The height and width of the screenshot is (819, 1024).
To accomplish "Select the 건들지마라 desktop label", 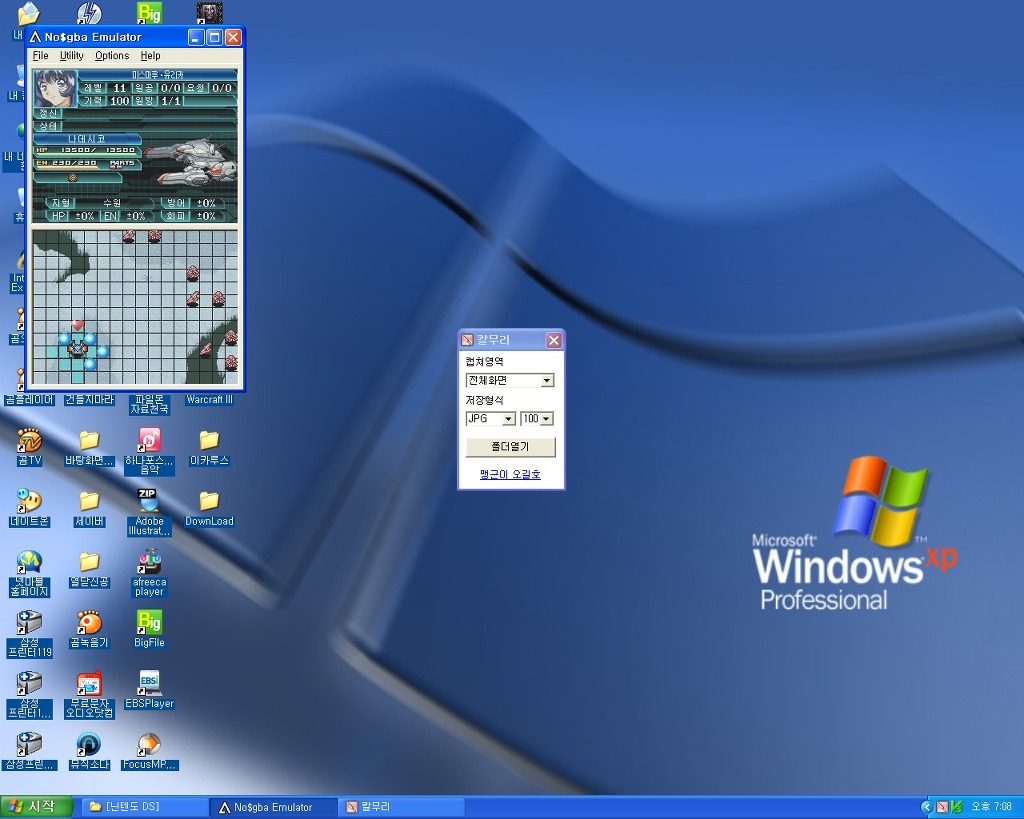I will [x=89, y=399].
